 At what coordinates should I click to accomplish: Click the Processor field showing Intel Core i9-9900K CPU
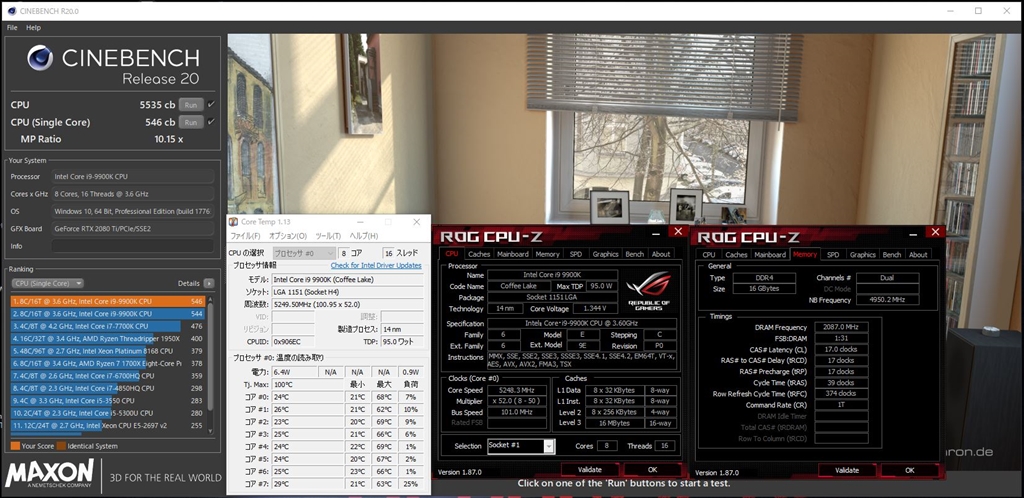click(133, 176)
